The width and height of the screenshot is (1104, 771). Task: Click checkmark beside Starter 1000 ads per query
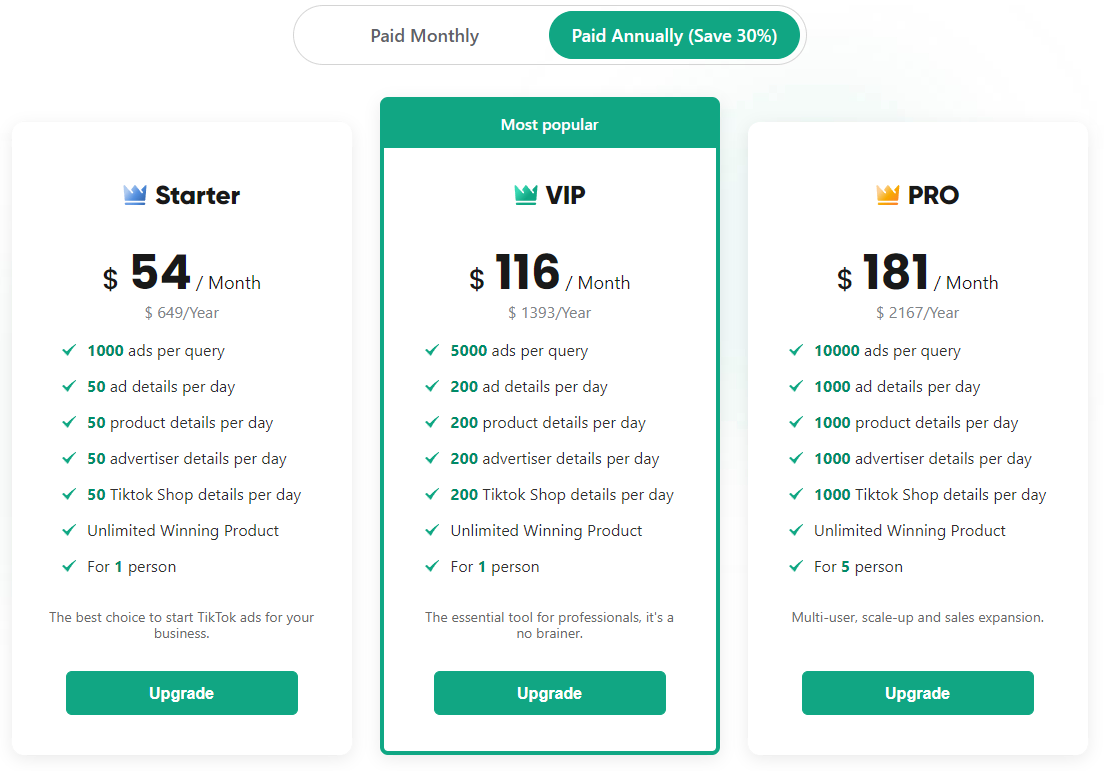coord(69,351)
